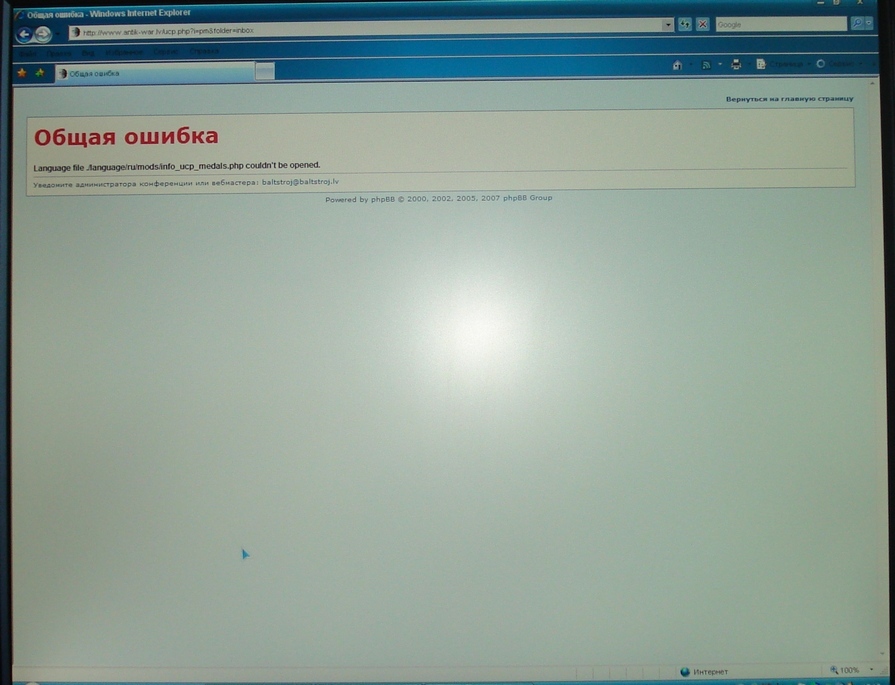Open the Favorites Center star icon
This screenshot has height=685, width=895.
[x=22, y=73]
